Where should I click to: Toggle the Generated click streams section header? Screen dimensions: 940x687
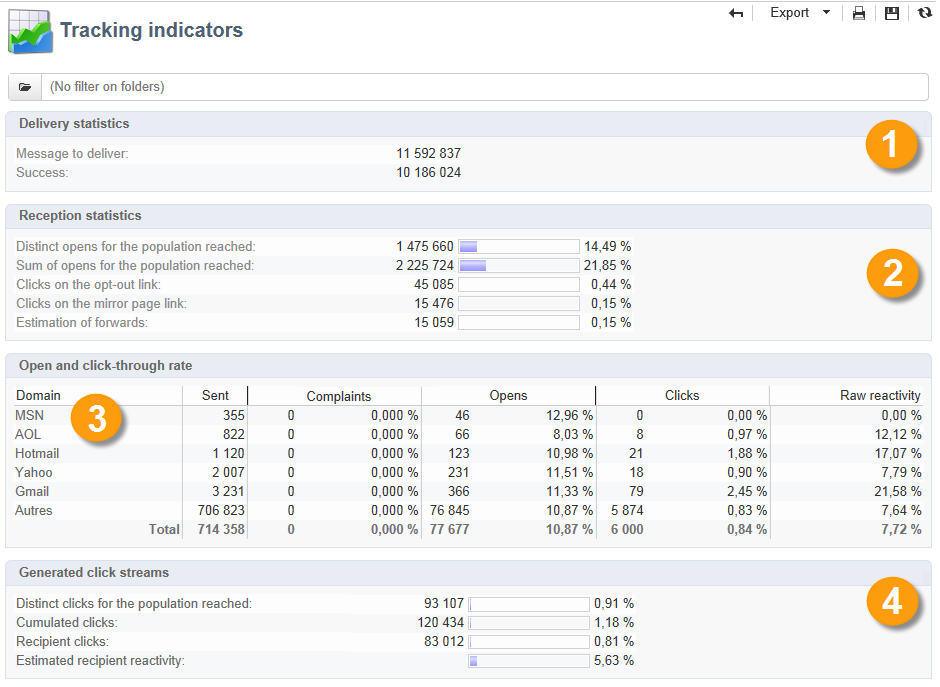coord(94,573)
